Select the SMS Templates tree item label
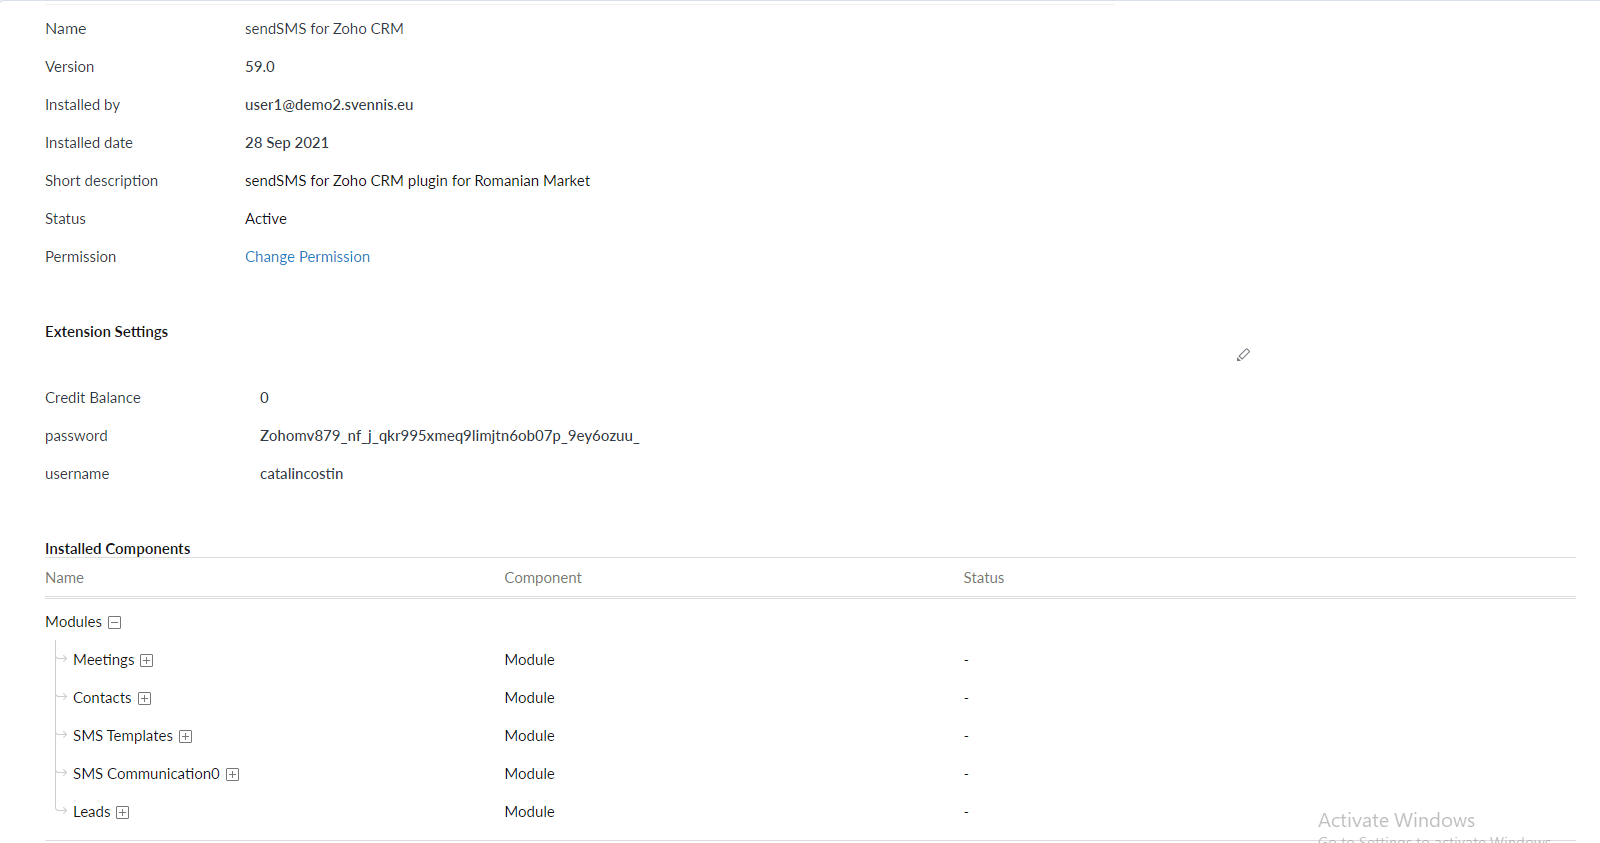The image size is (1600, 843). [123, 736]
